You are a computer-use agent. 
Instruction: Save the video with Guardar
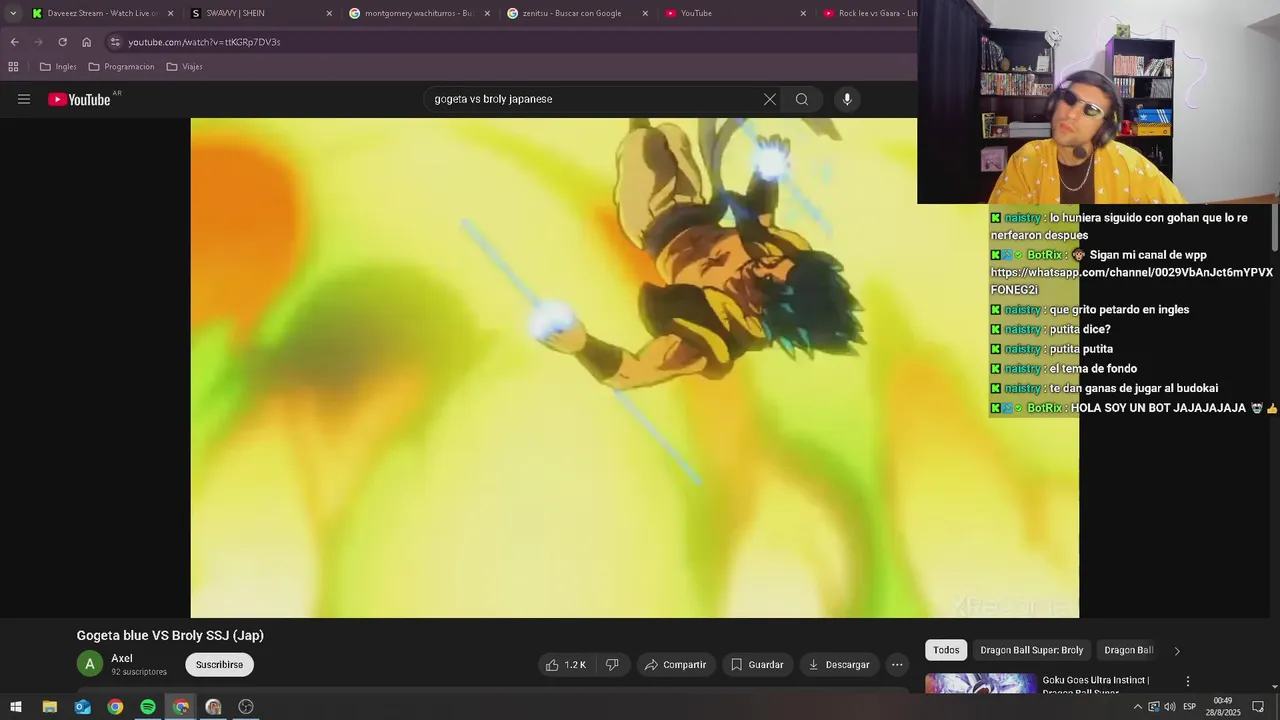(757, 665)
